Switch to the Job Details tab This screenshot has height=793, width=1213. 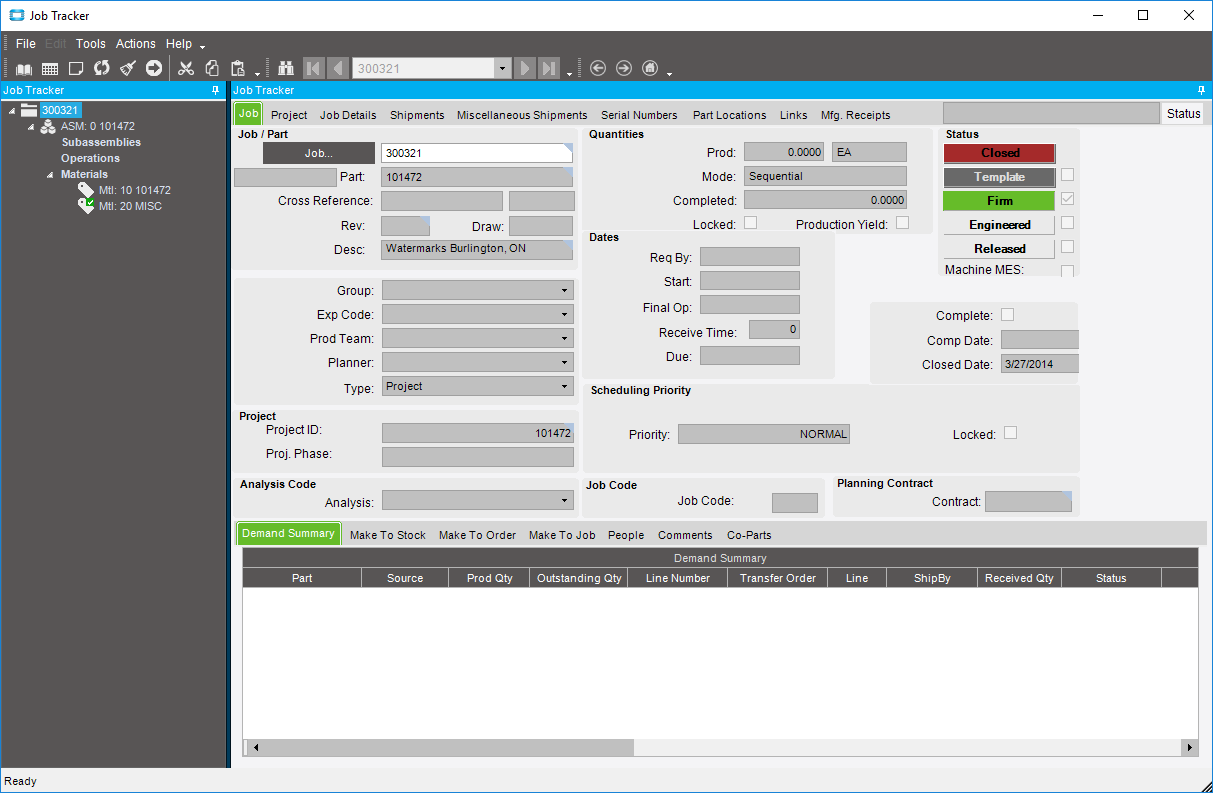point(348,115)
